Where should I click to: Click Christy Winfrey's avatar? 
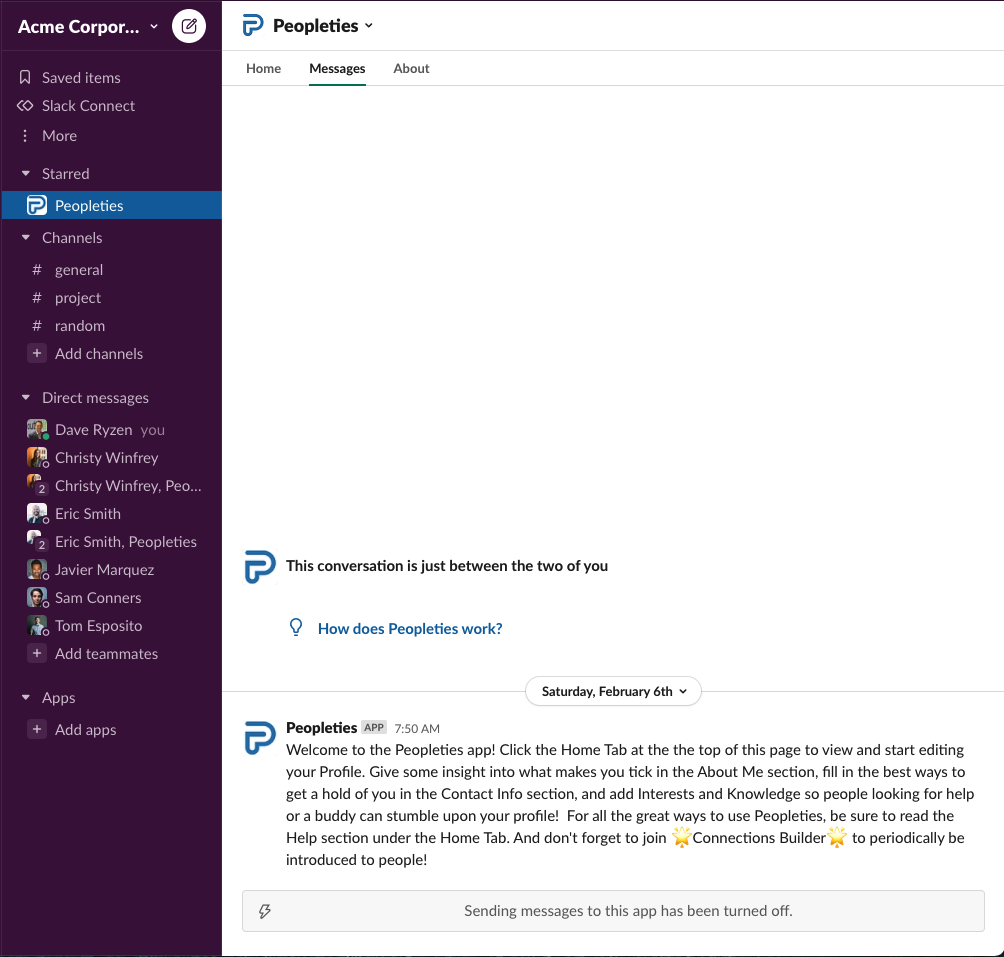[x=37, y=458]
